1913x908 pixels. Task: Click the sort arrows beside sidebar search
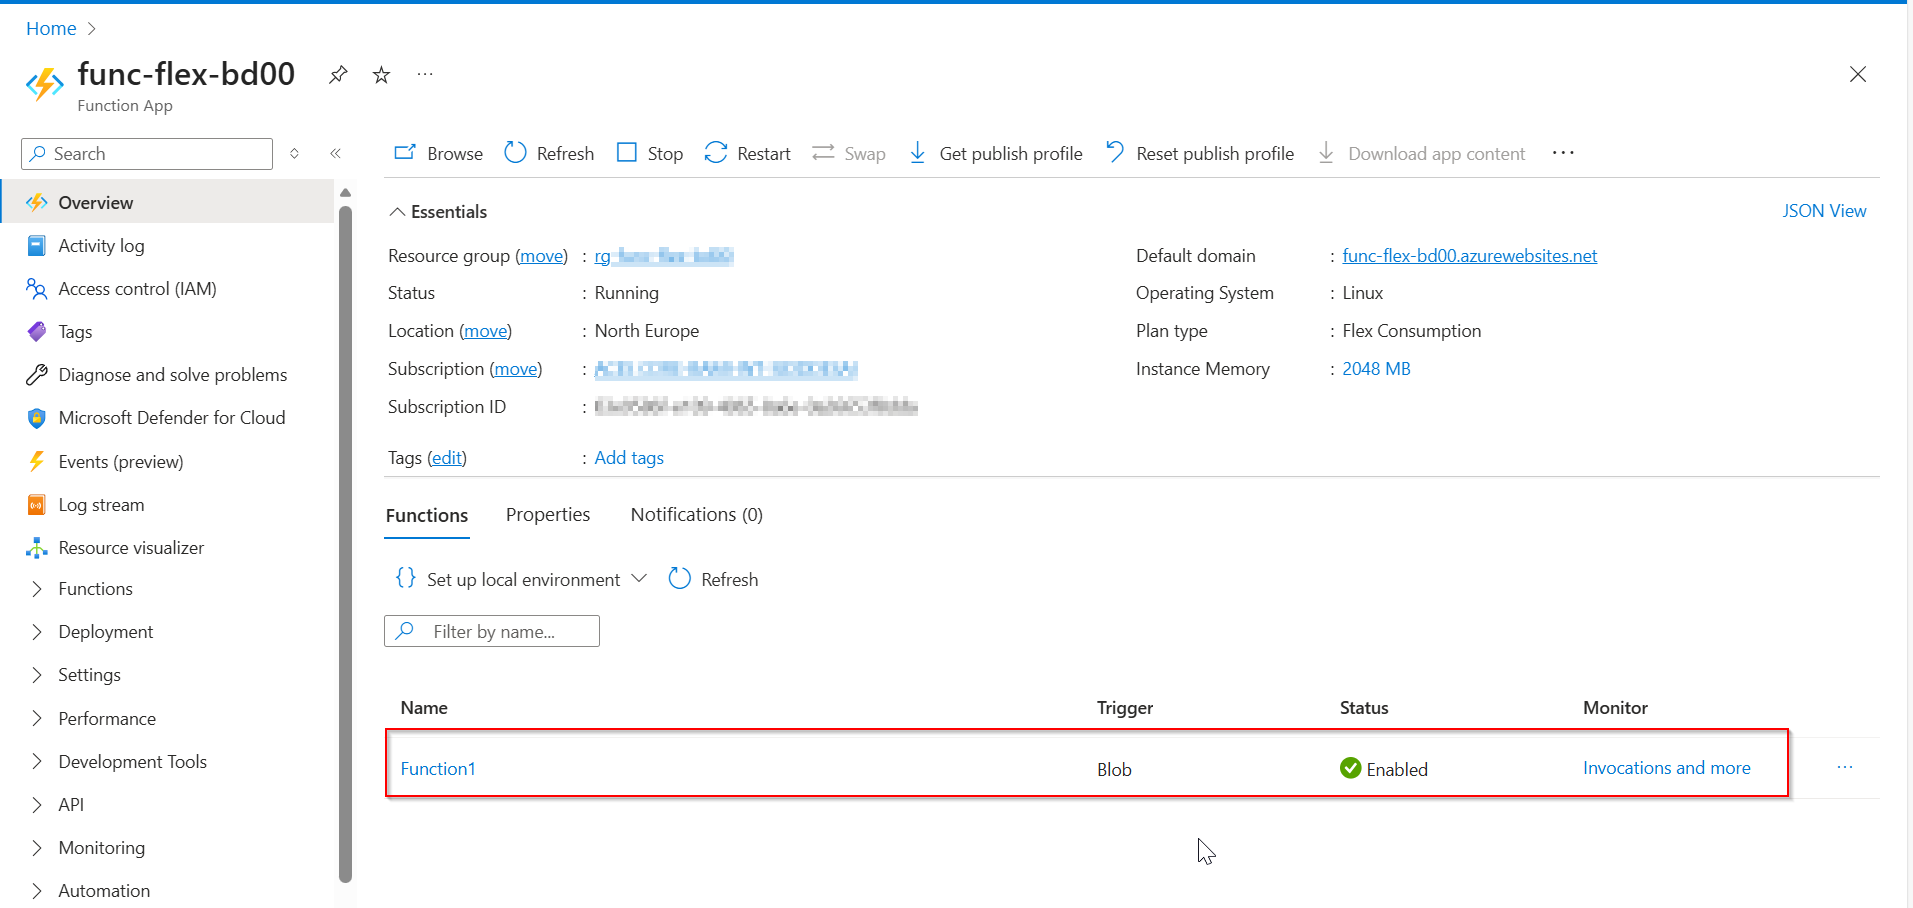[x=294, y=153]
